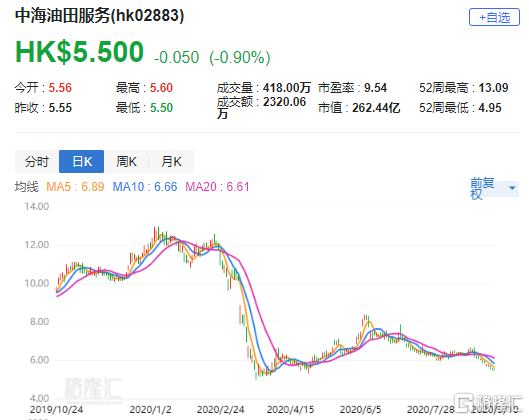This screenshot has width=529, height=420.
Task: Click the 2019/10/24 date on the x-axis
Action: [x=56, y=410]
